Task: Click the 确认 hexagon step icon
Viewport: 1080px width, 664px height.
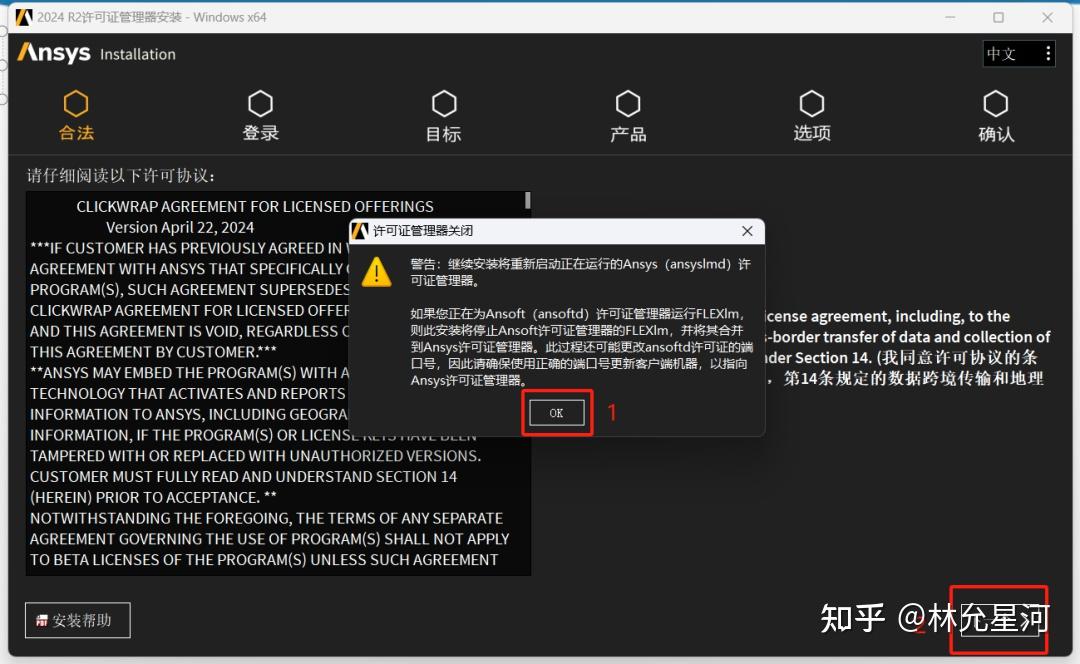Action: click(996, 103)
